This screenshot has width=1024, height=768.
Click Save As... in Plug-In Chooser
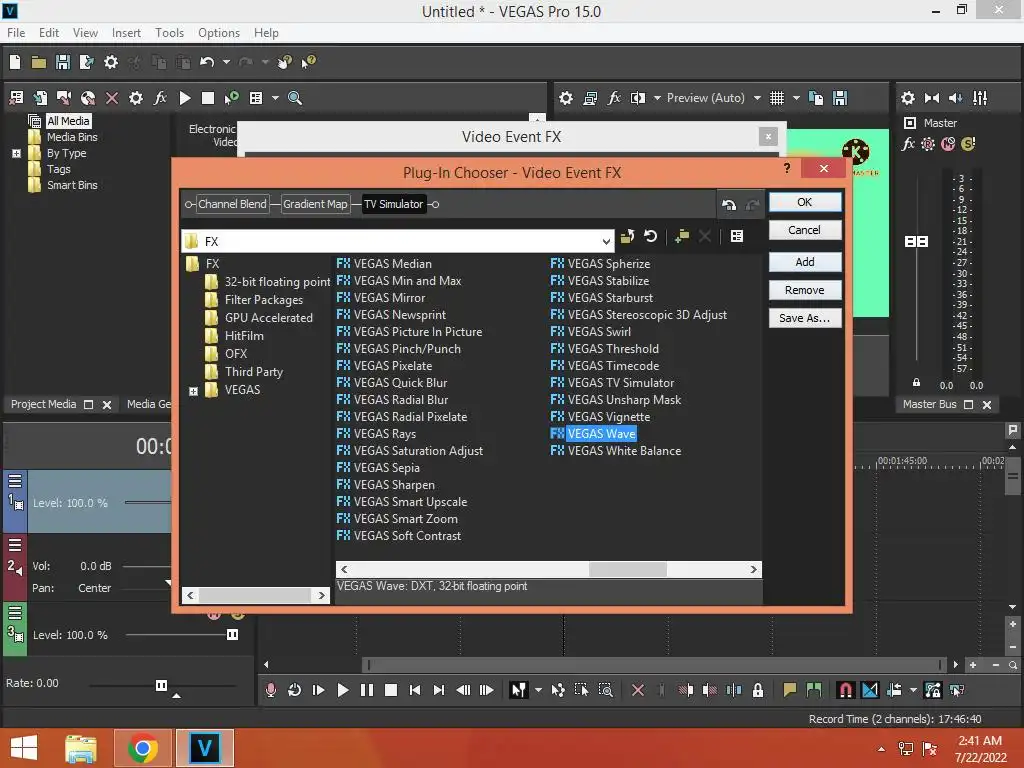[x=805, y=318]
